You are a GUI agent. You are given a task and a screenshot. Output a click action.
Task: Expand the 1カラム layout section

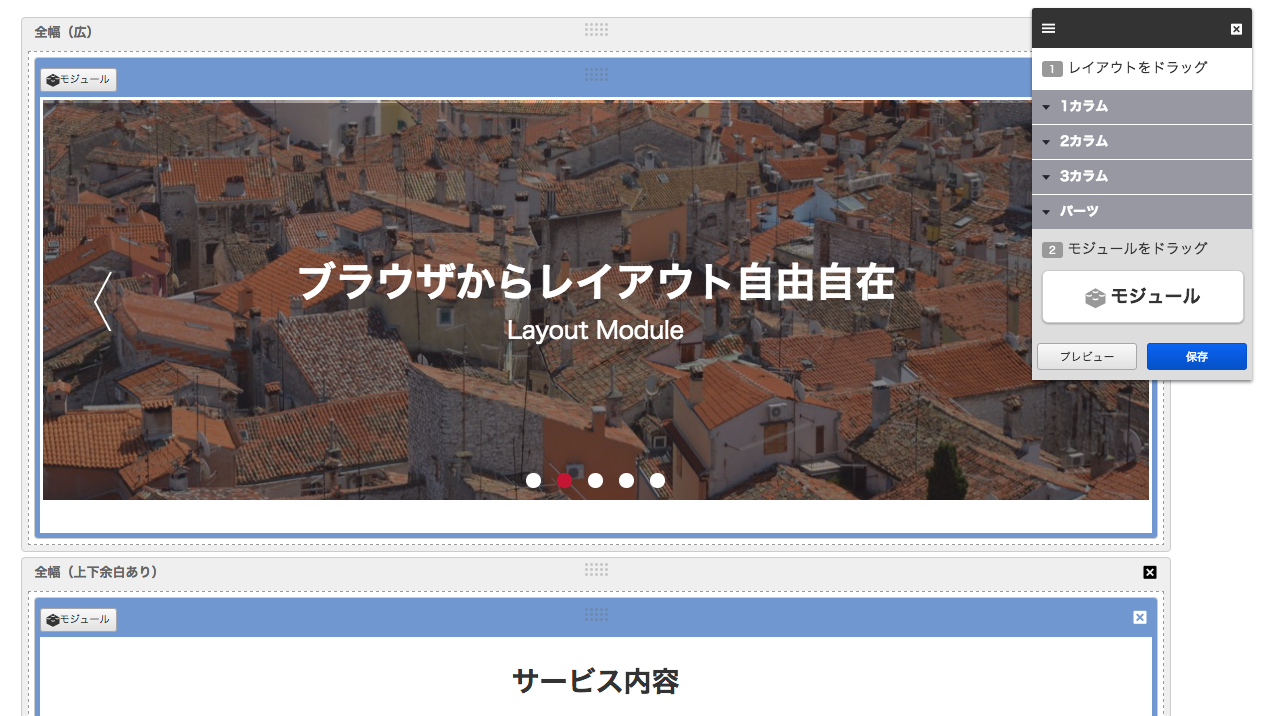(1141, 106)
